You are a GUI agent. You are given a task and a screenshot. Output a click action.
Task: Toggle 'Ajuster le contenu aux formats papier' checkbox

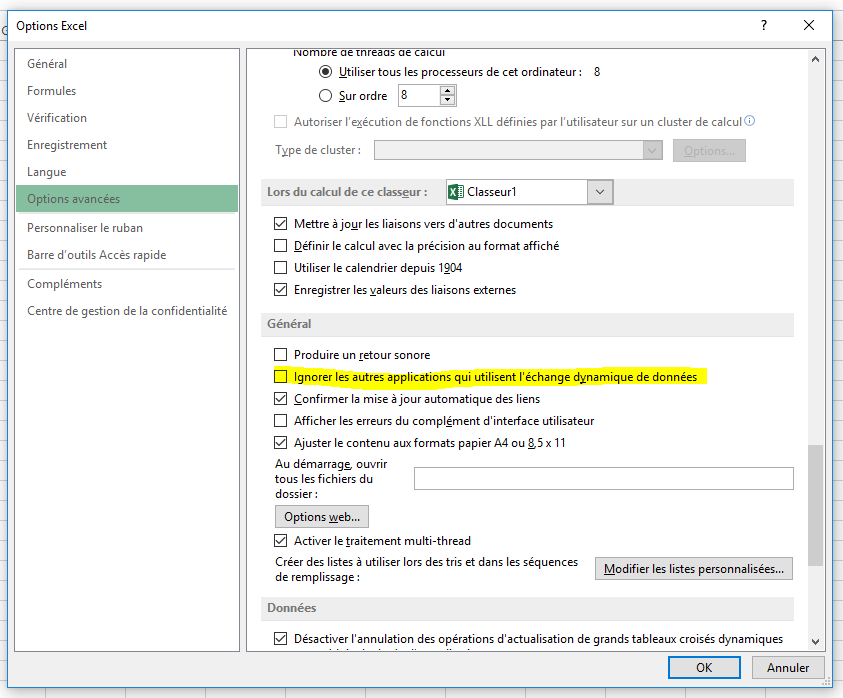coord(280,443)
